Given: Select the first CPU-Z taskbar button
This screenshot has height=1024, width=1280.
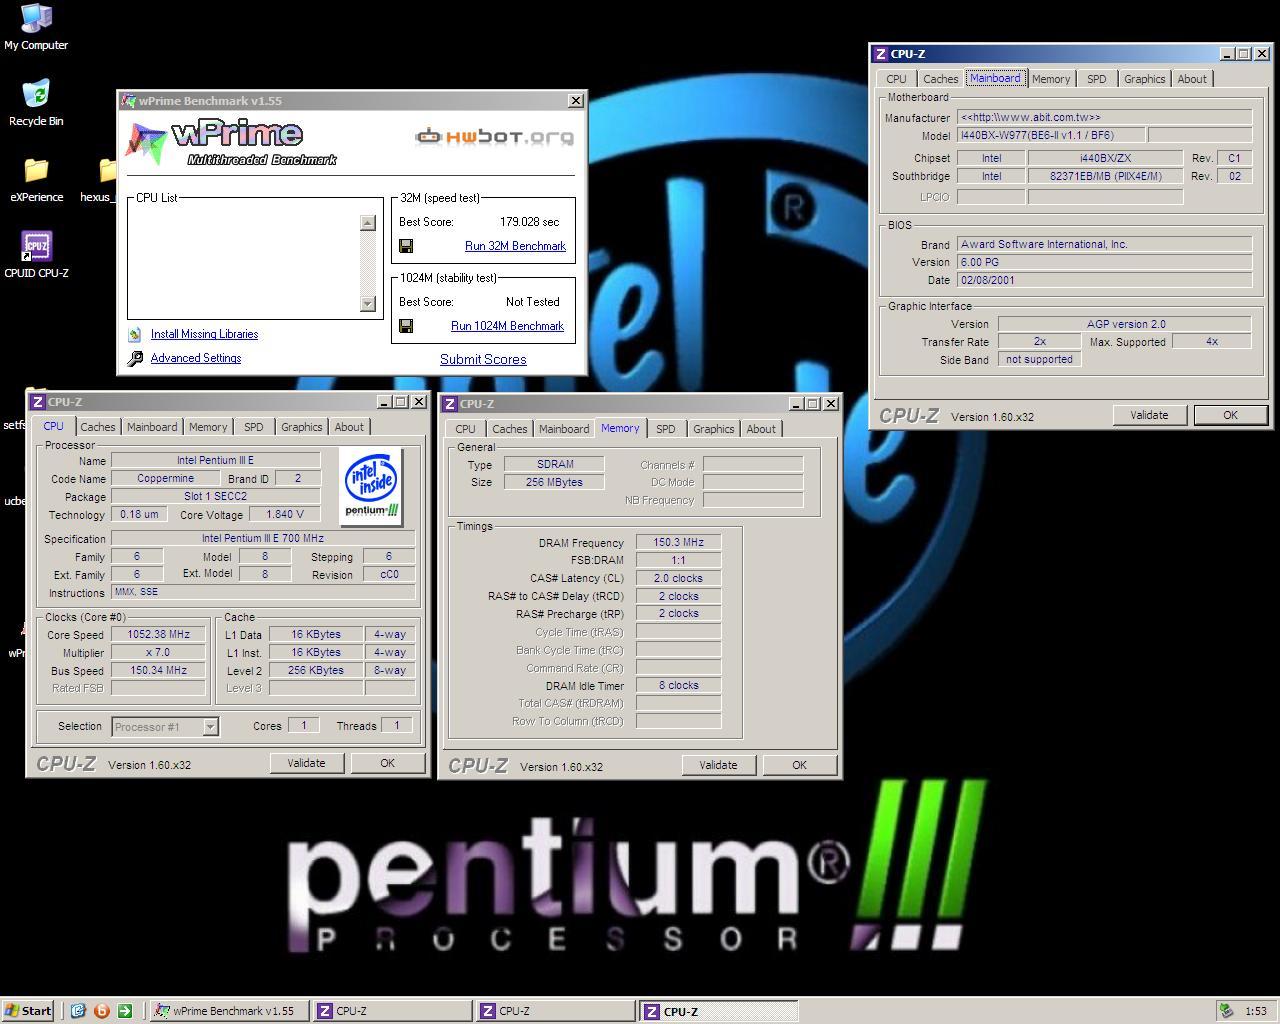Looking at the screenshot, I should click(x=392, y=1011).
